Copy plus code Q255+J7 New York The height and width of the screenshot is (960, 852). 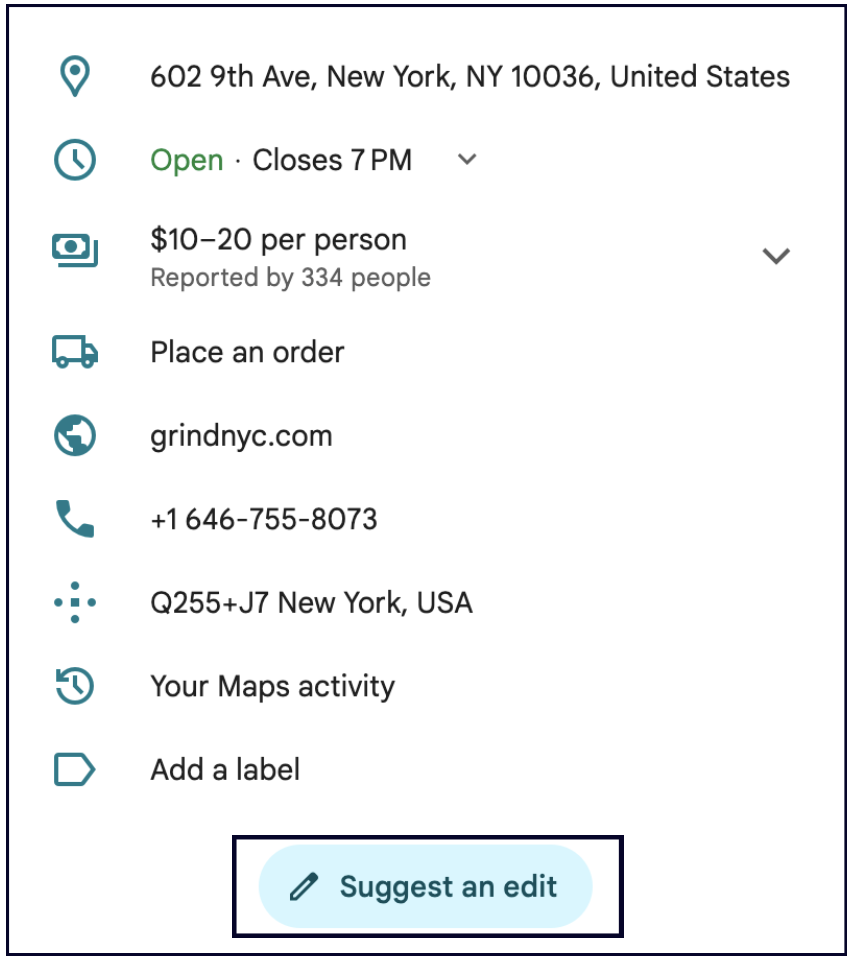(x=311, y=603)
